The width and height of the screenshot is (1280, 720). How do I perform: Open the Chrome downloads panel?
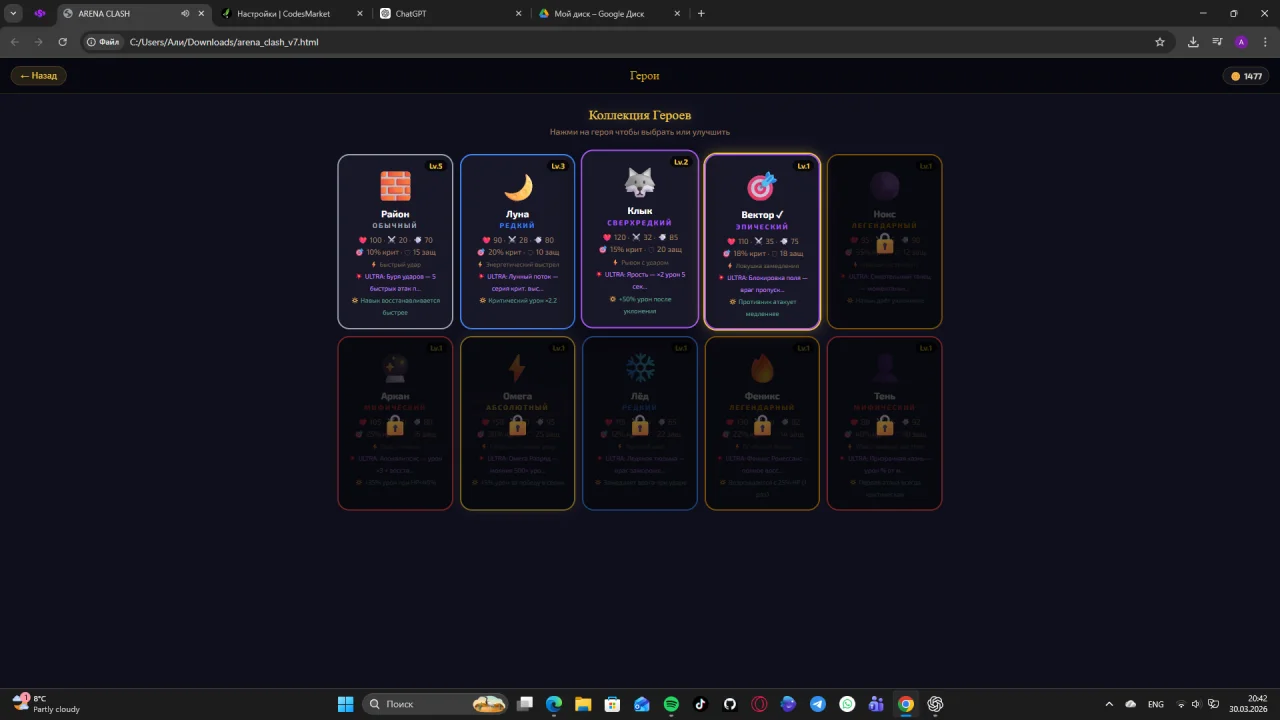click(1193, 42)
